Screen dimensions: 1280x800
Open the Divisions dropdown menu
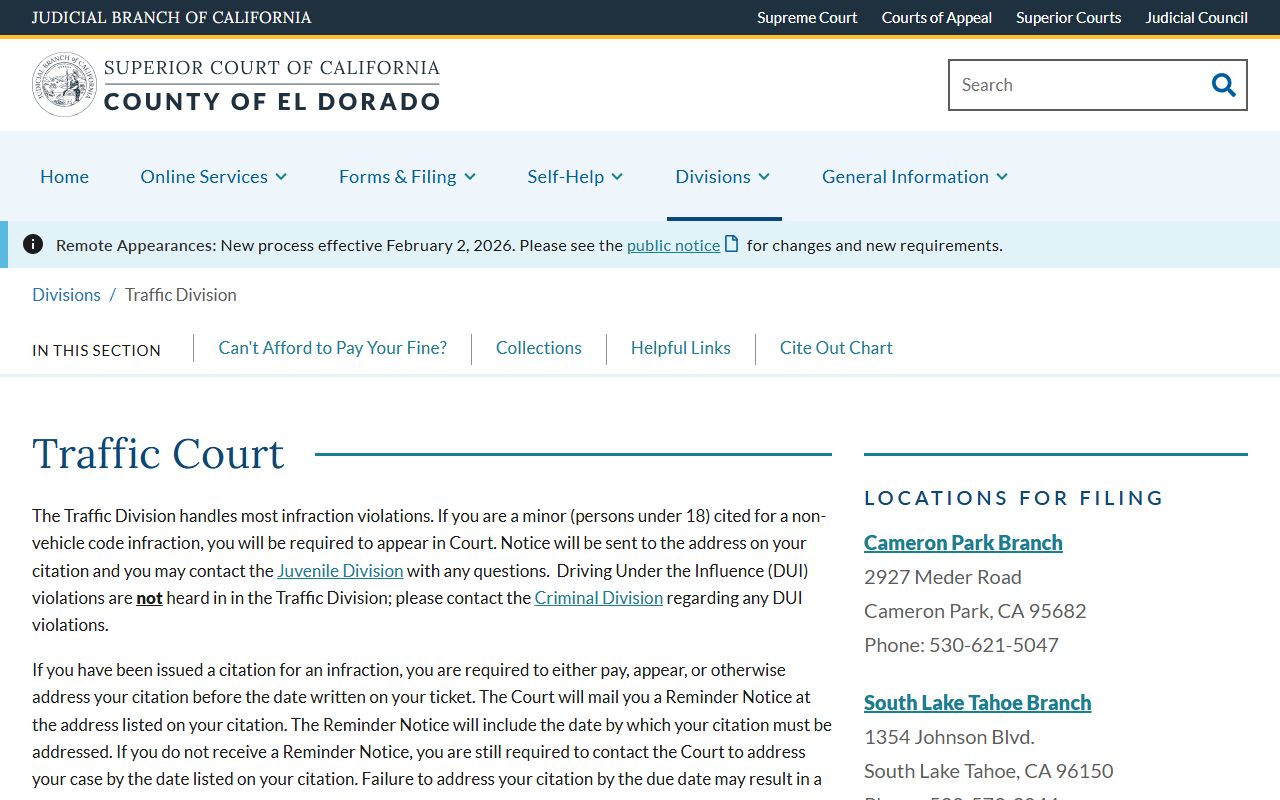pyautogui.click(x=723, y=176)
